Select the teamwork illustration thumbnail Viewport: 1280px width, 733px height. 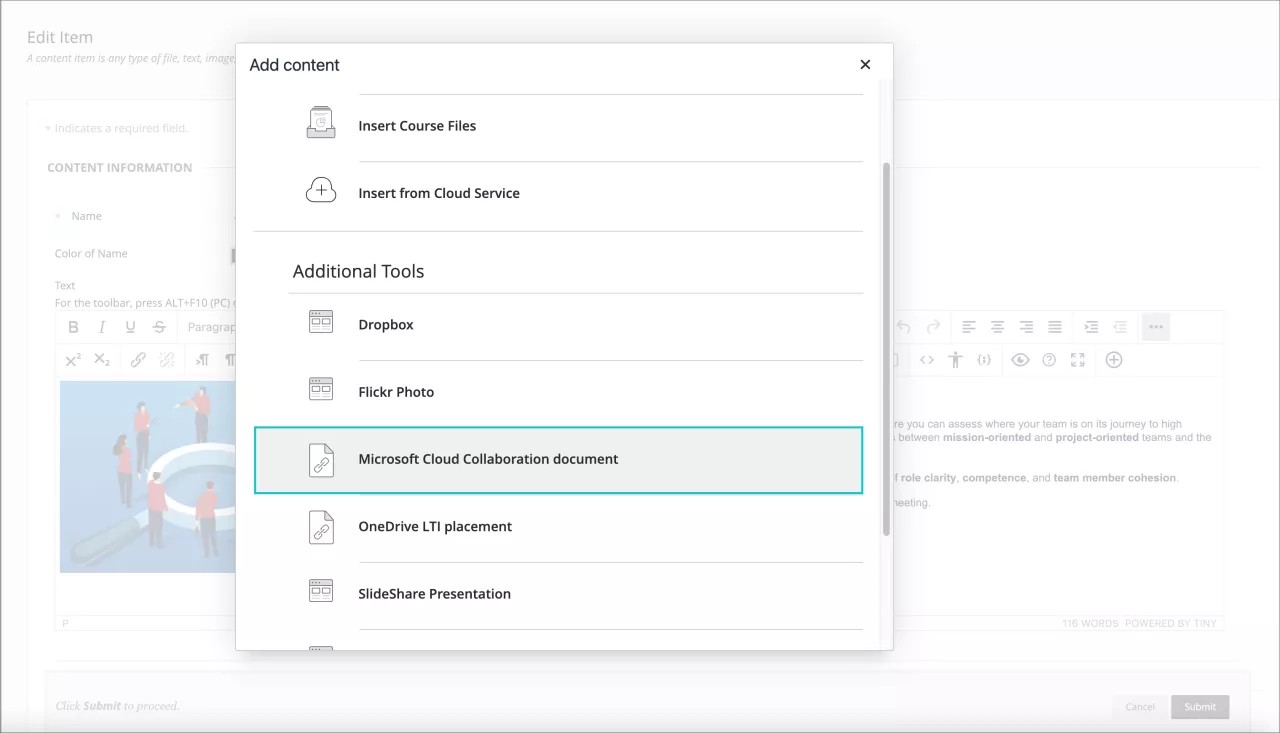point(150,477)
